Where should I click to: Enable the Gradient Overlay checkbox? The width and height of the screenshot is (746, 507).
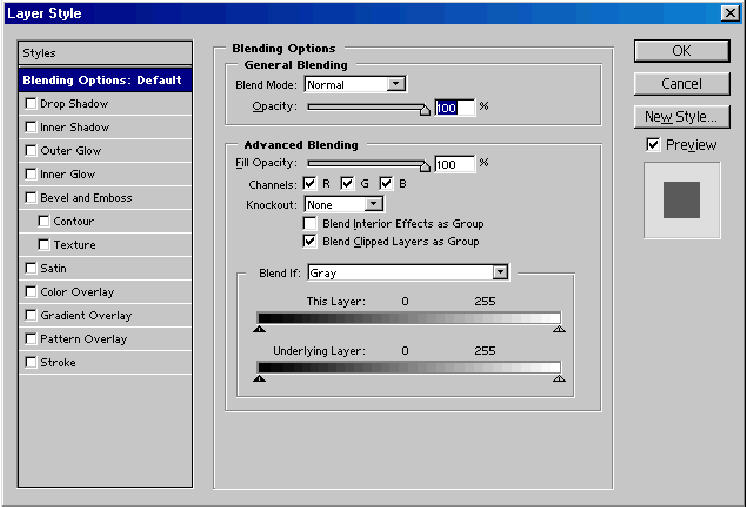tap(31, 315)
